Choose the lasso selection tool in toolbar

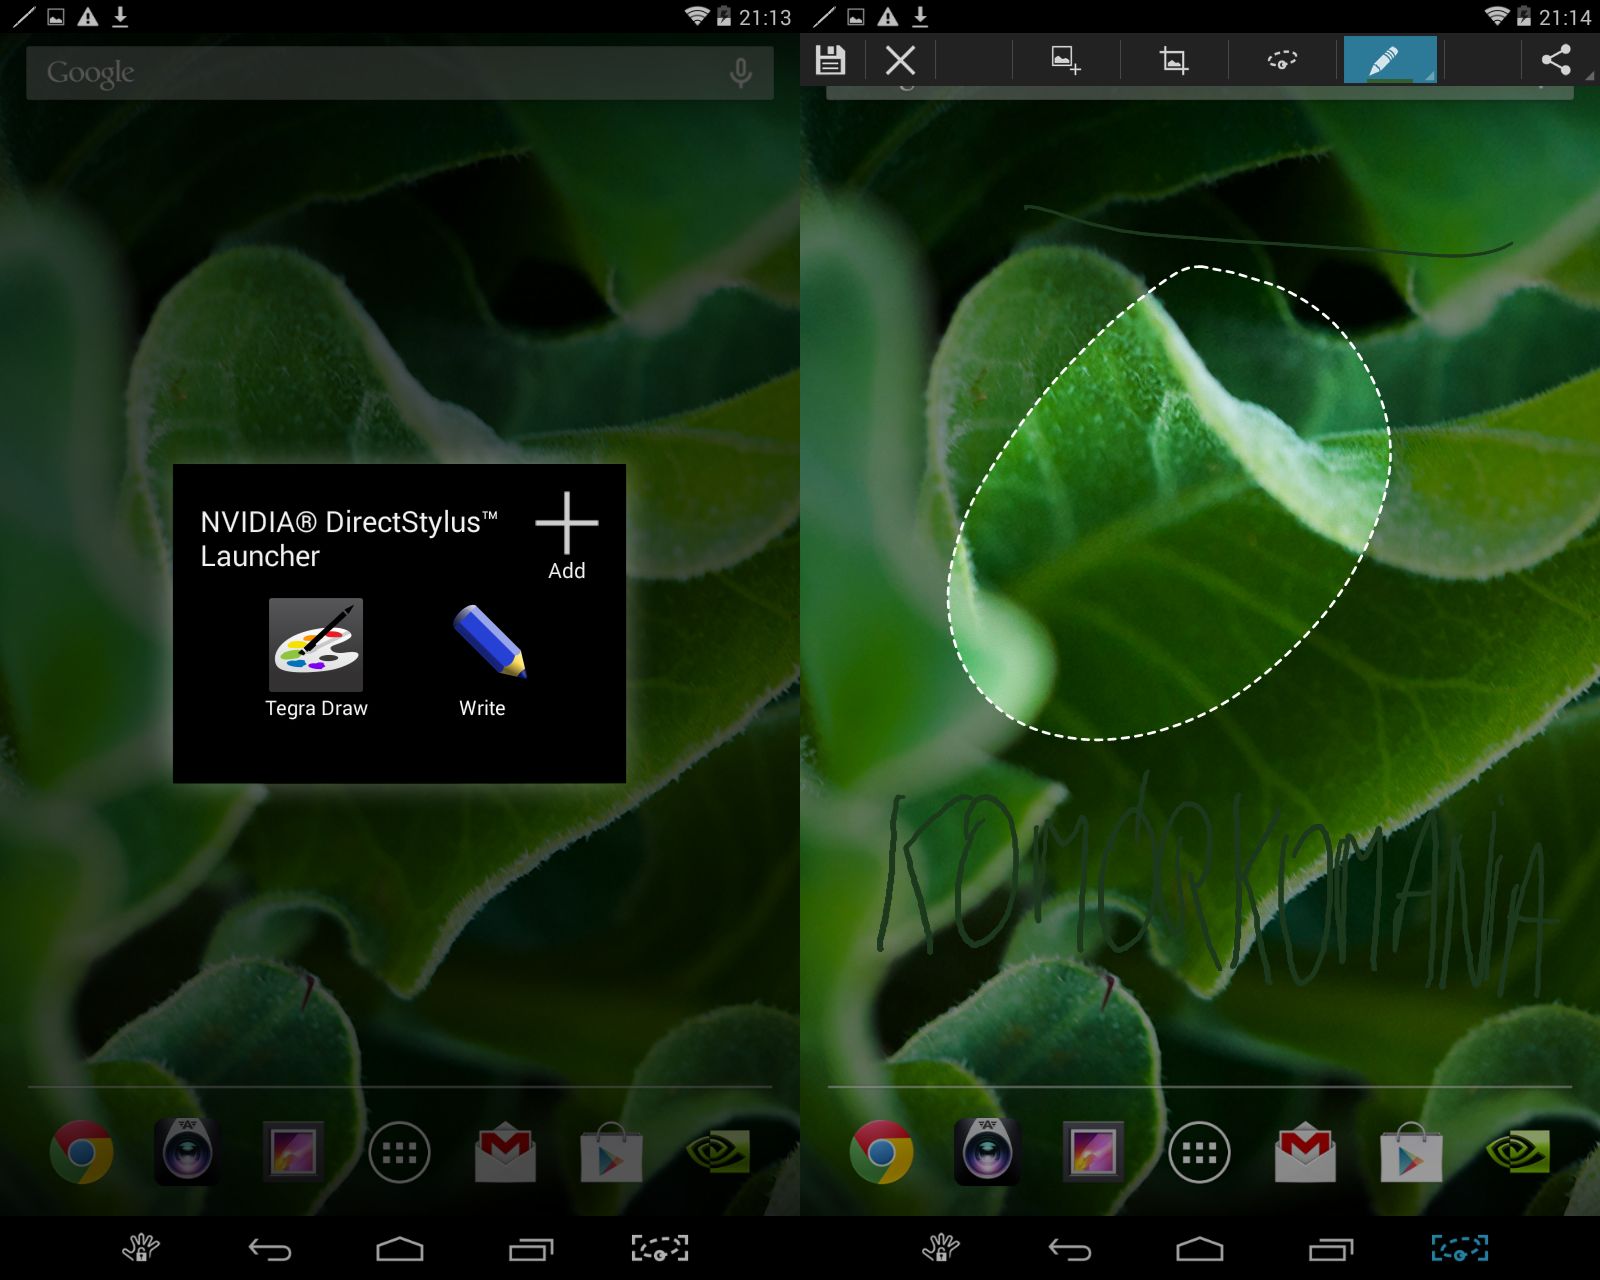(1282, 60)
